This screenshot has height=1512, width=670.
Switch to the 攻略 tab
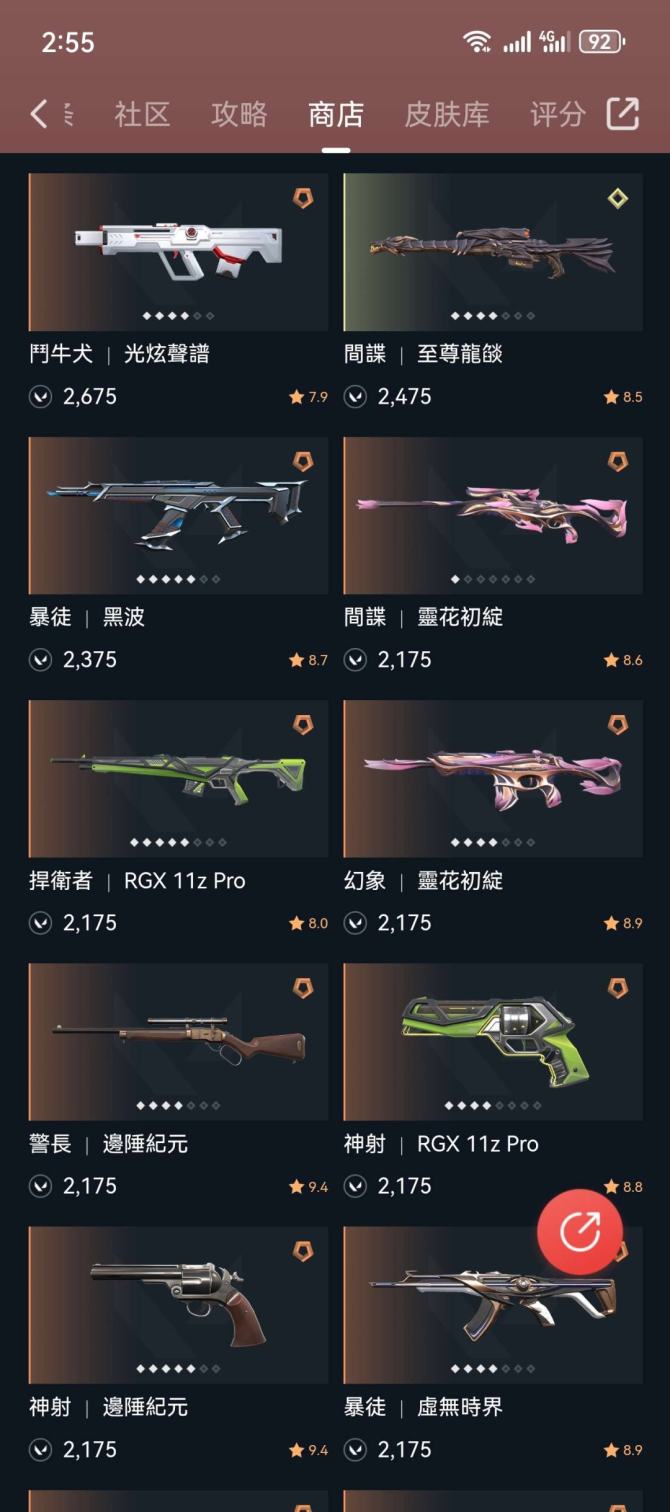[239, 114]
